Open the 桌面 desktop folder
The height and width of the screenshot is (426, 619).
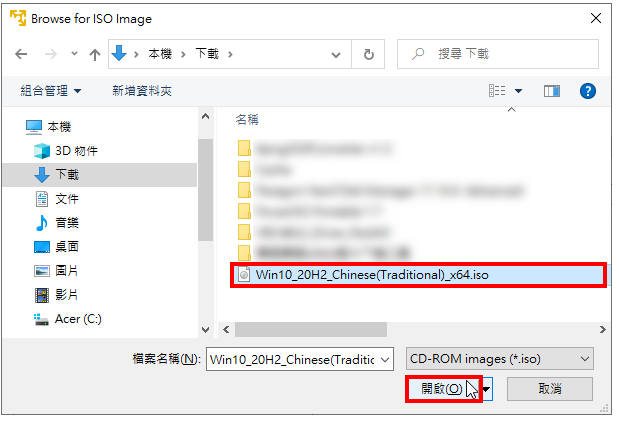[57, 247]
